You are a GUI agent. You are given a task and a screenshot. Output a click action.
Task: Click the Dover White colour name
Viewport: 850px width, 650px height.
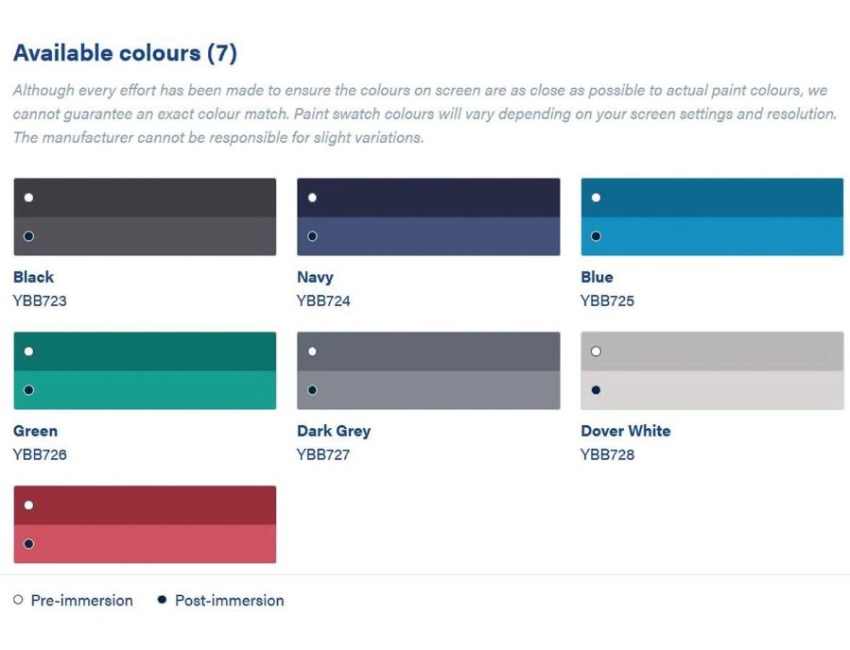[626, 431]
